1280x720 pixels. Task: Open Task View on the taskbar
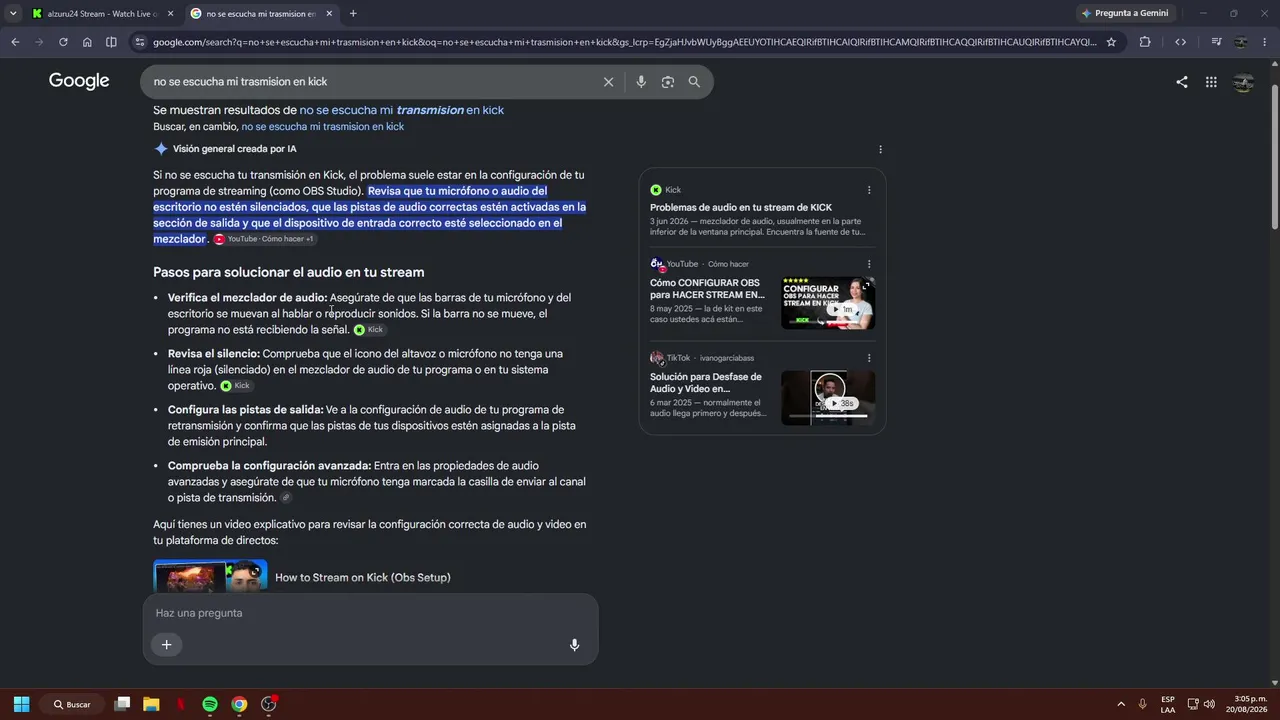click(122, 704)
